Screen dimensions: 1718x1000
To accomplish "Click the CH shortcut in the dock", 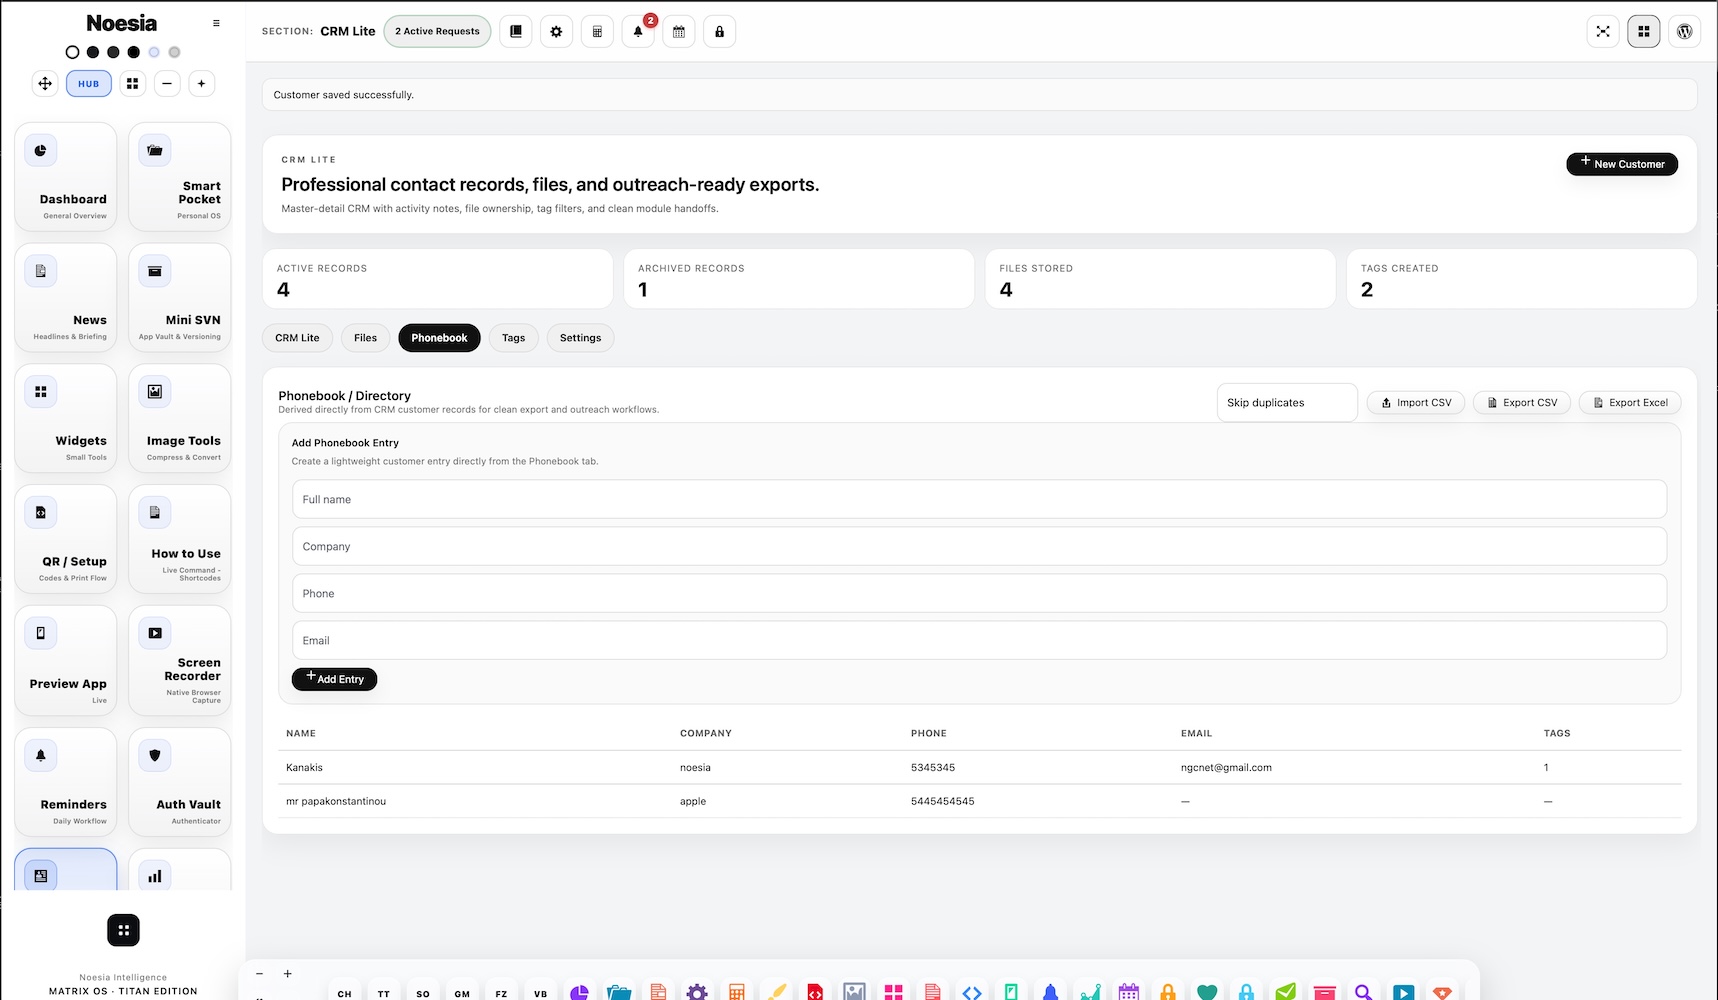I will [344, 992].
